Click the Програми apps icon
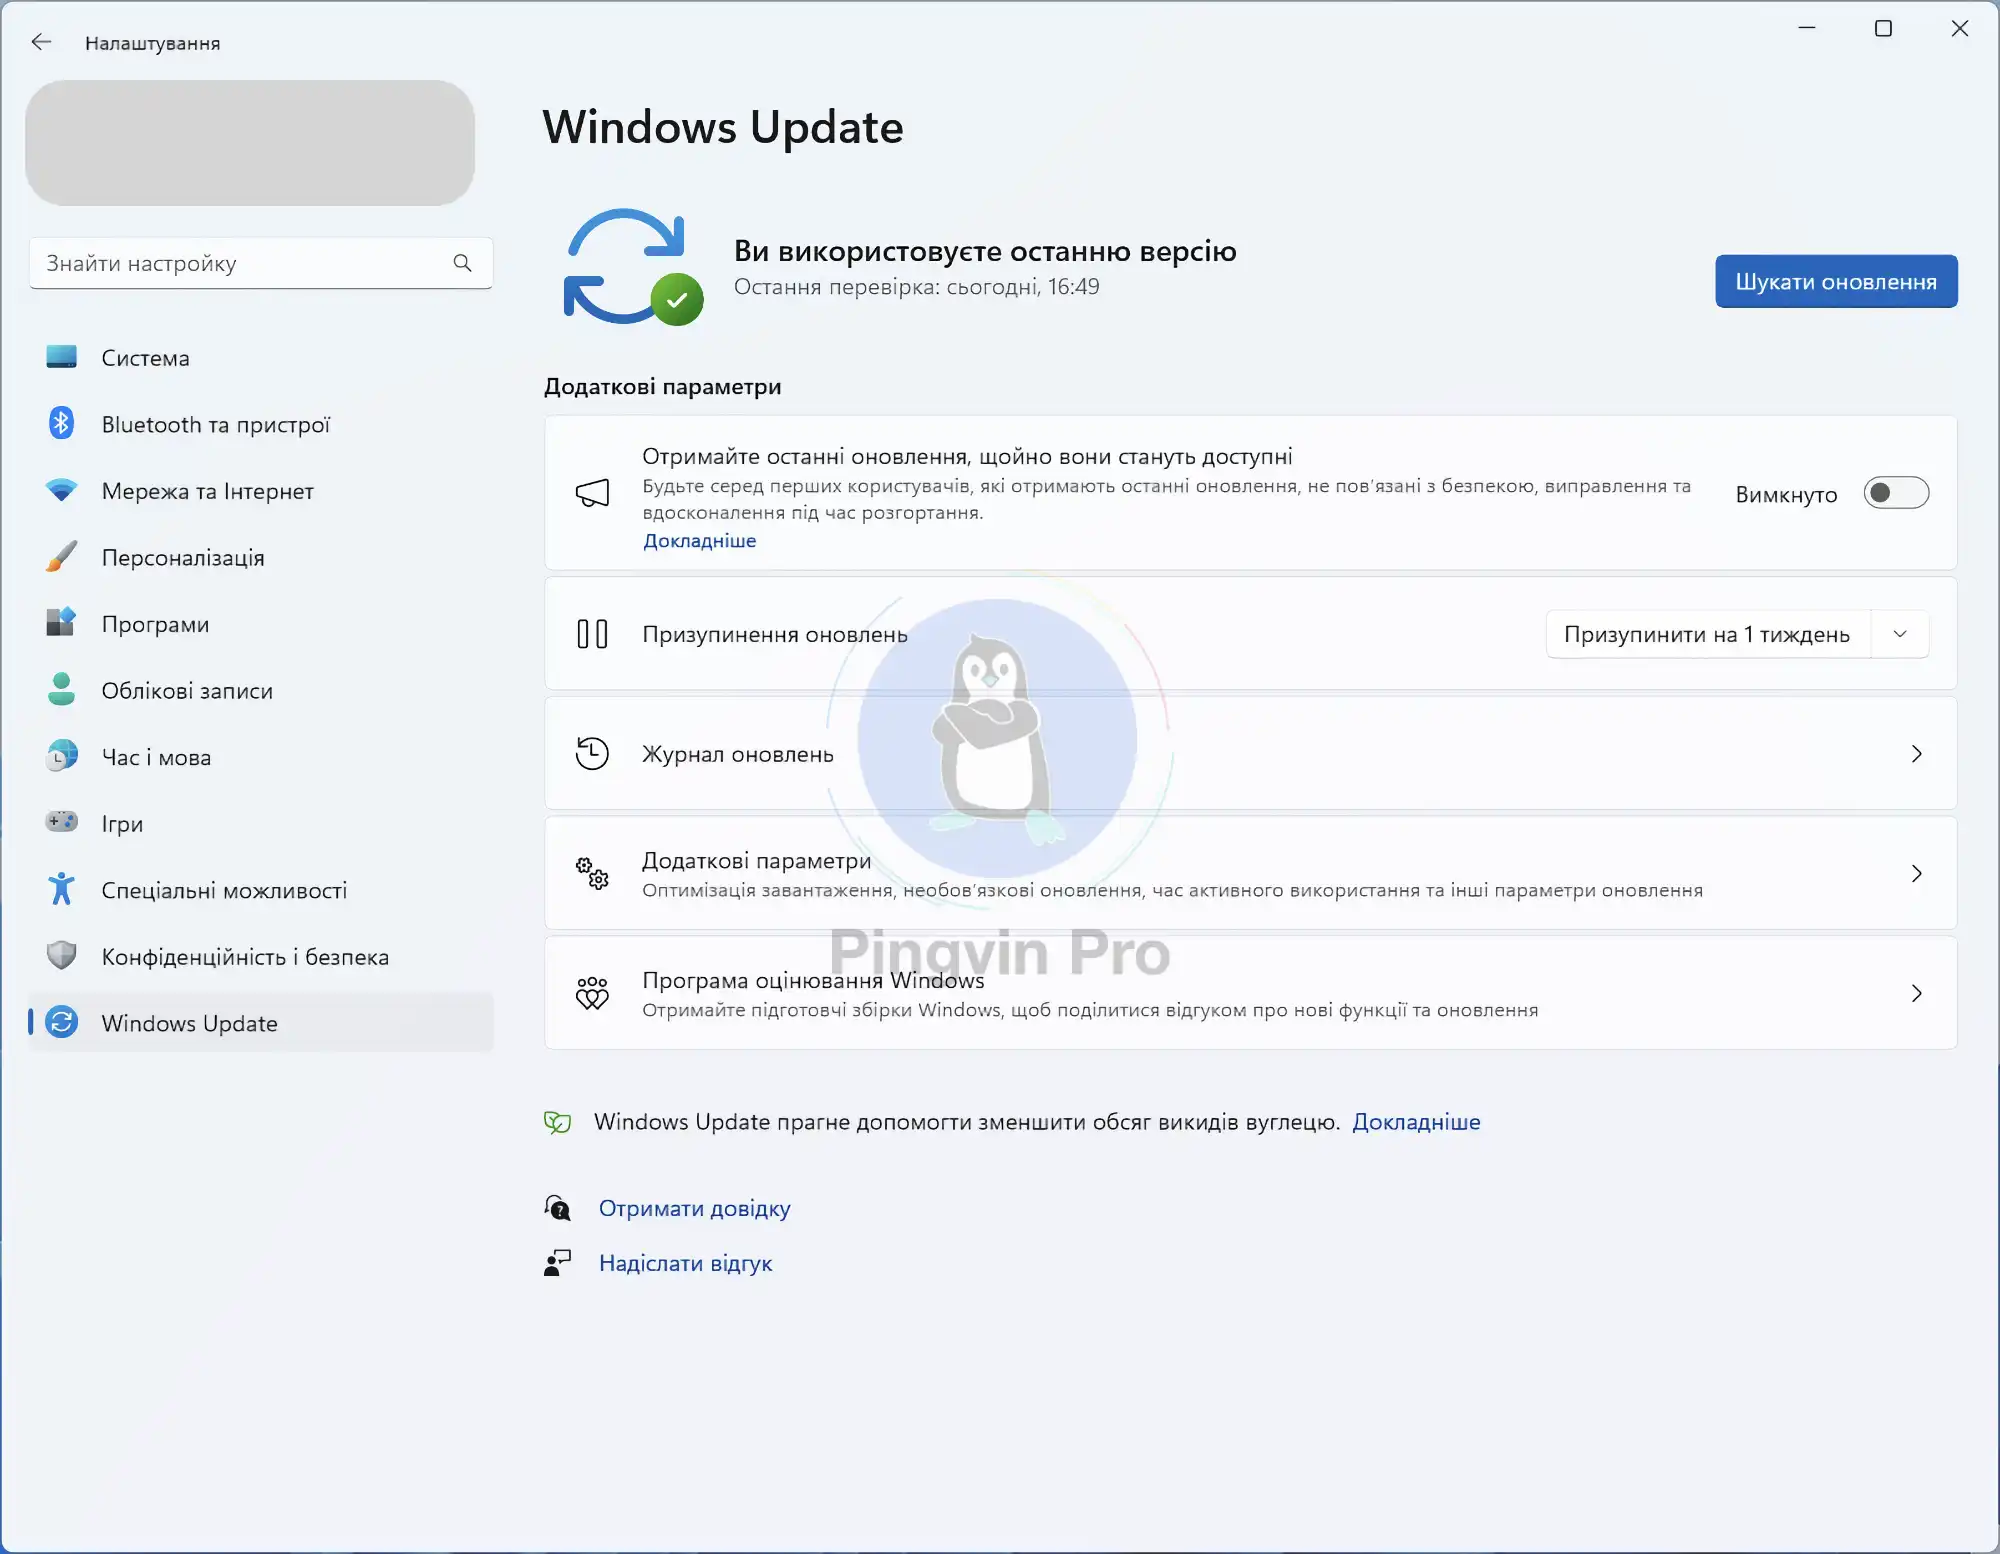Viewport: 2000px width, 1554px height. click(62, 623)
